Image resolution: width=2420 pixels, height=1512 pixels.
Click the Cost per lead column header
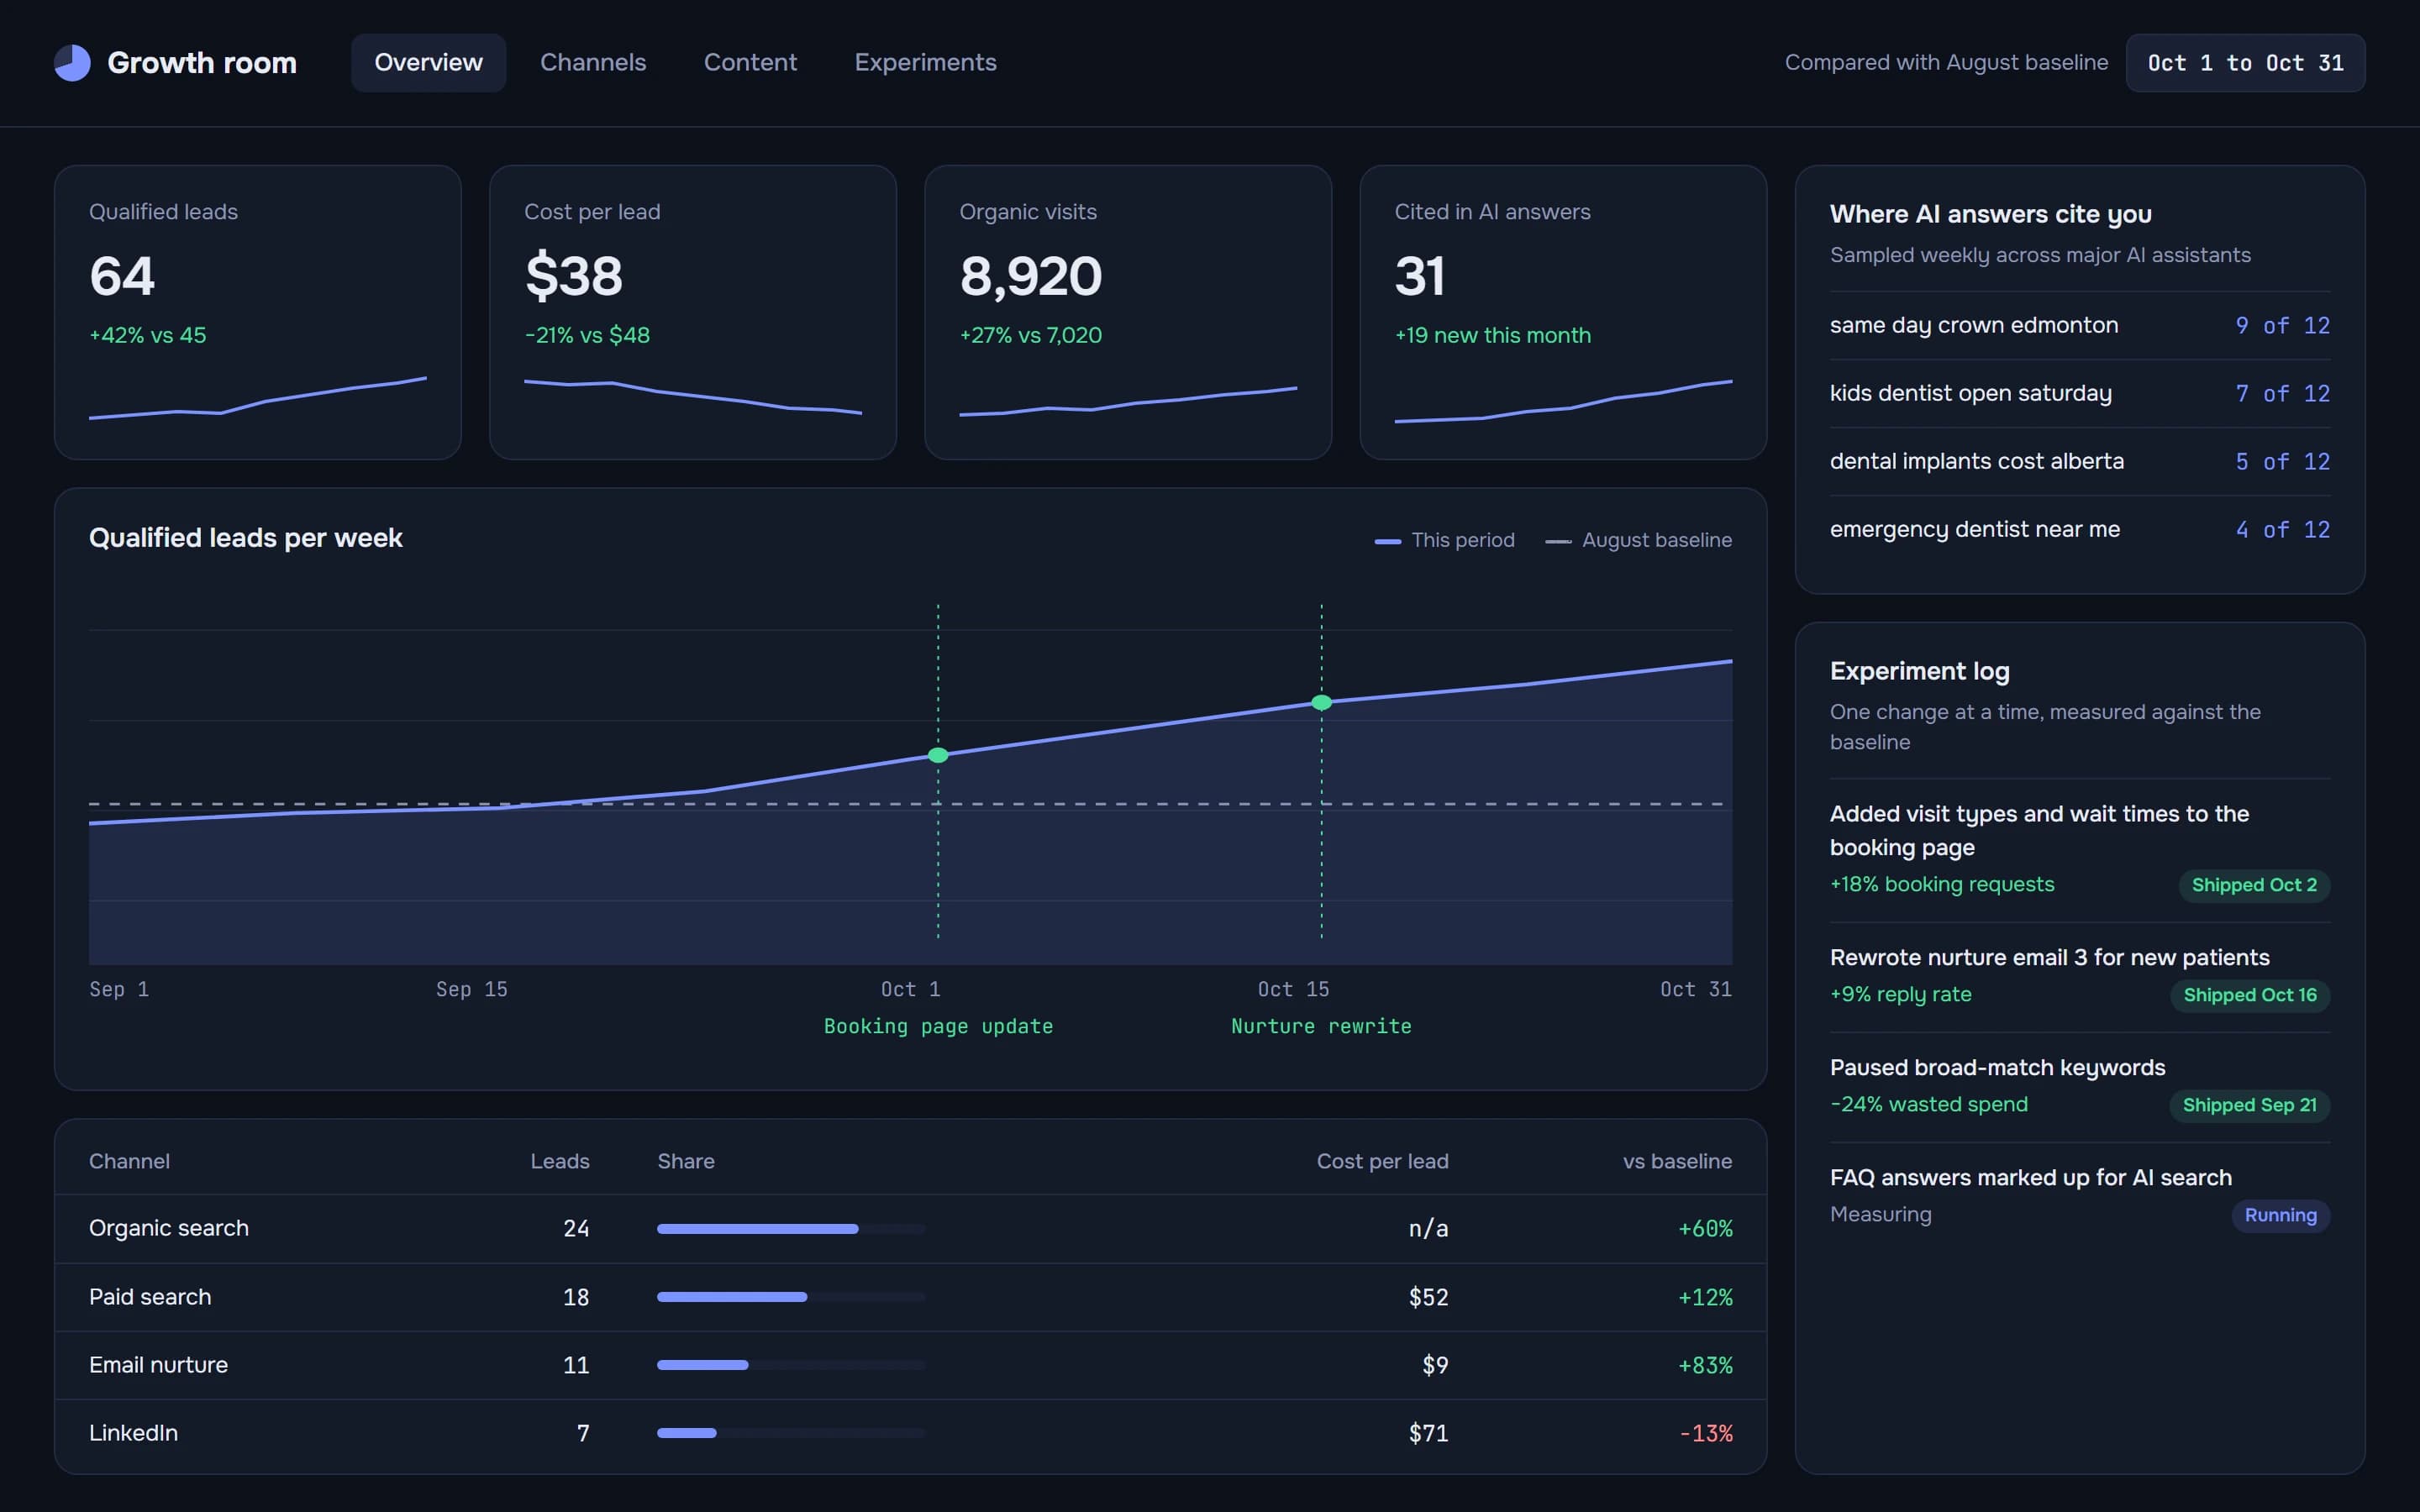[1382, 1161]
